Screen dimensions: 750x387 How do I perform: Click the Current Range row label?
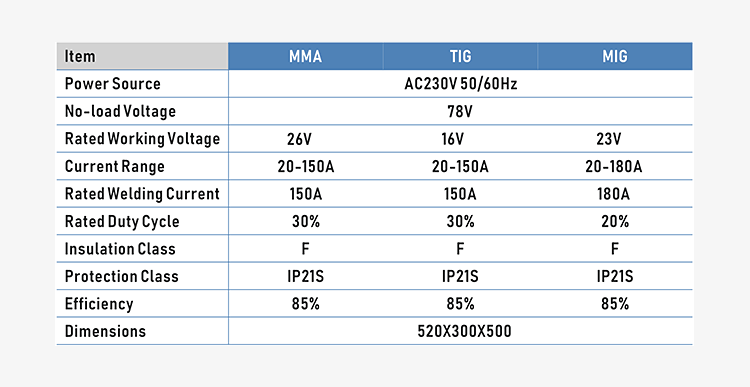tap(114, 166)
